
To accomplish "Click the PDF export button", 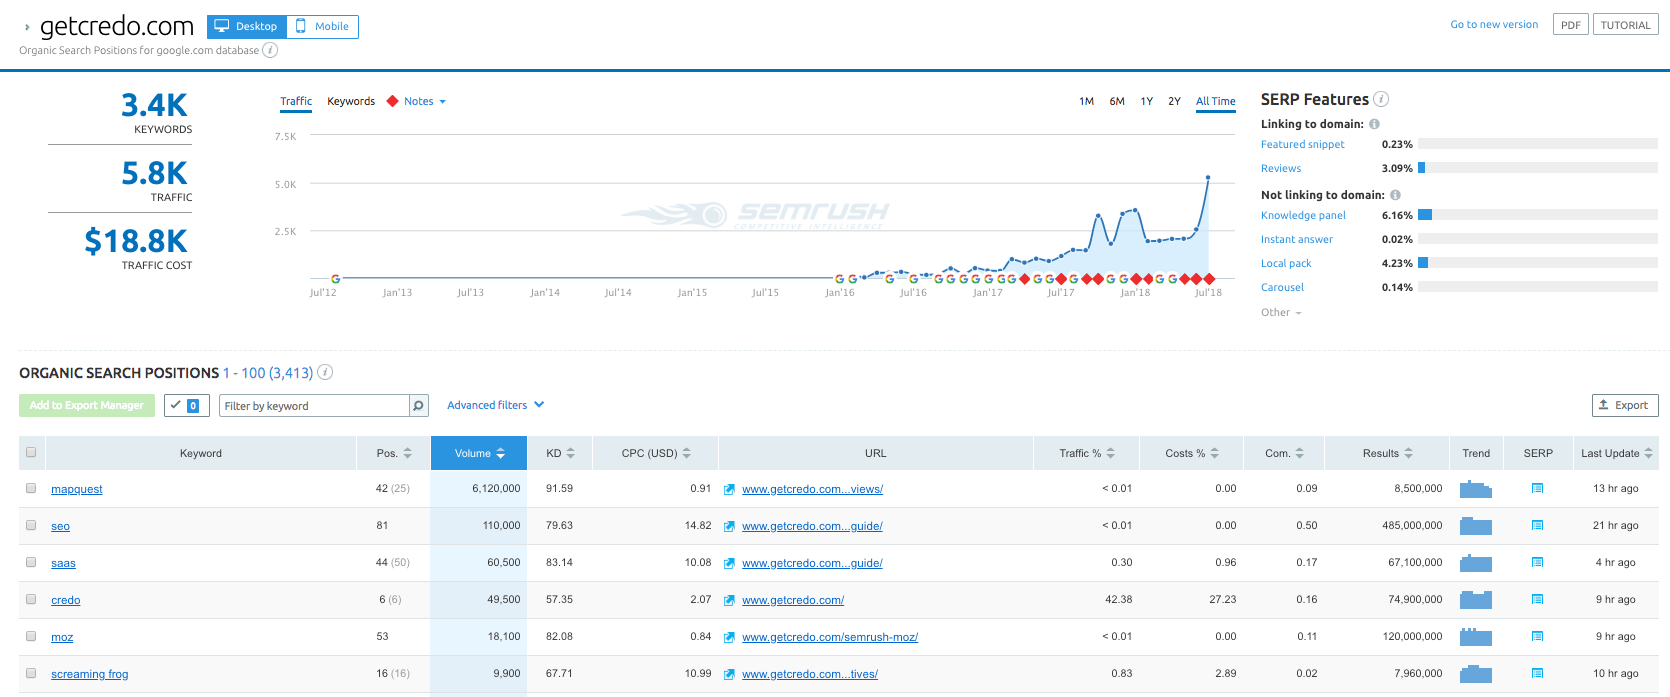I will (x=1571, y=25).
